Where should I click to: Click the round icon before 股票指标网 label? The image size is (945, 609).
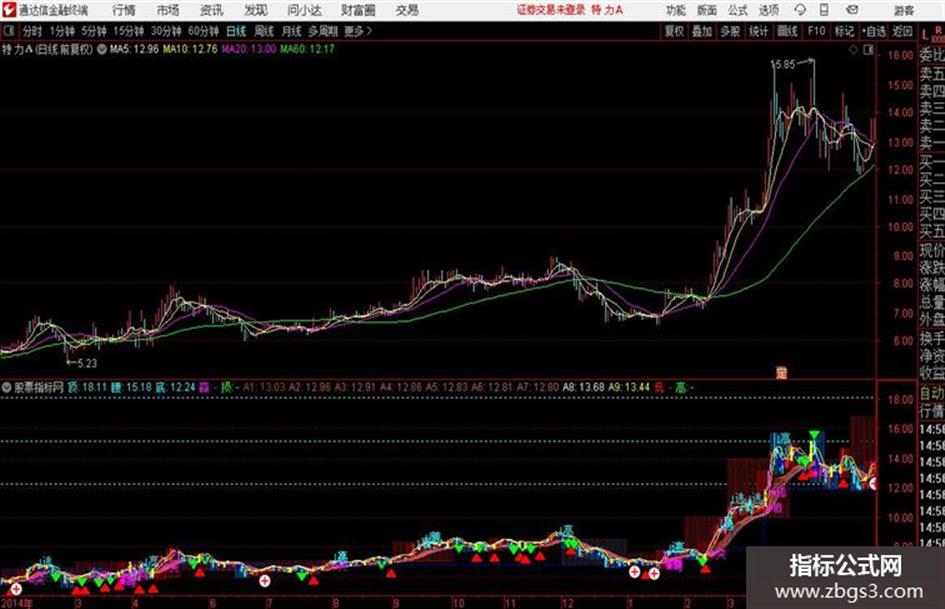[x=7, y=387]
